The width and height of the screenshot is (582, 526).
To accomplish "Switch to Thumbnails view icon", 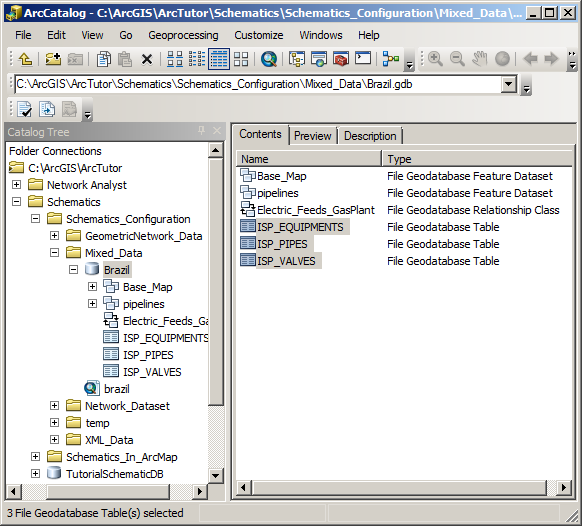I will [x=241, y=59].
